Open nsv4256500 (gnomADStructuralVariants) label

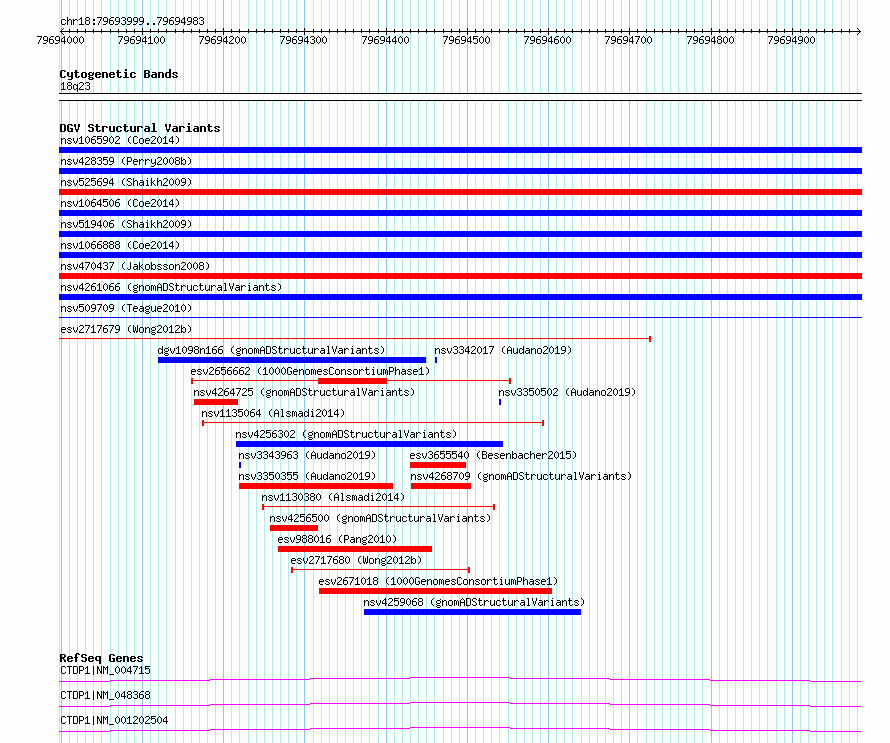tap(380, 518)
